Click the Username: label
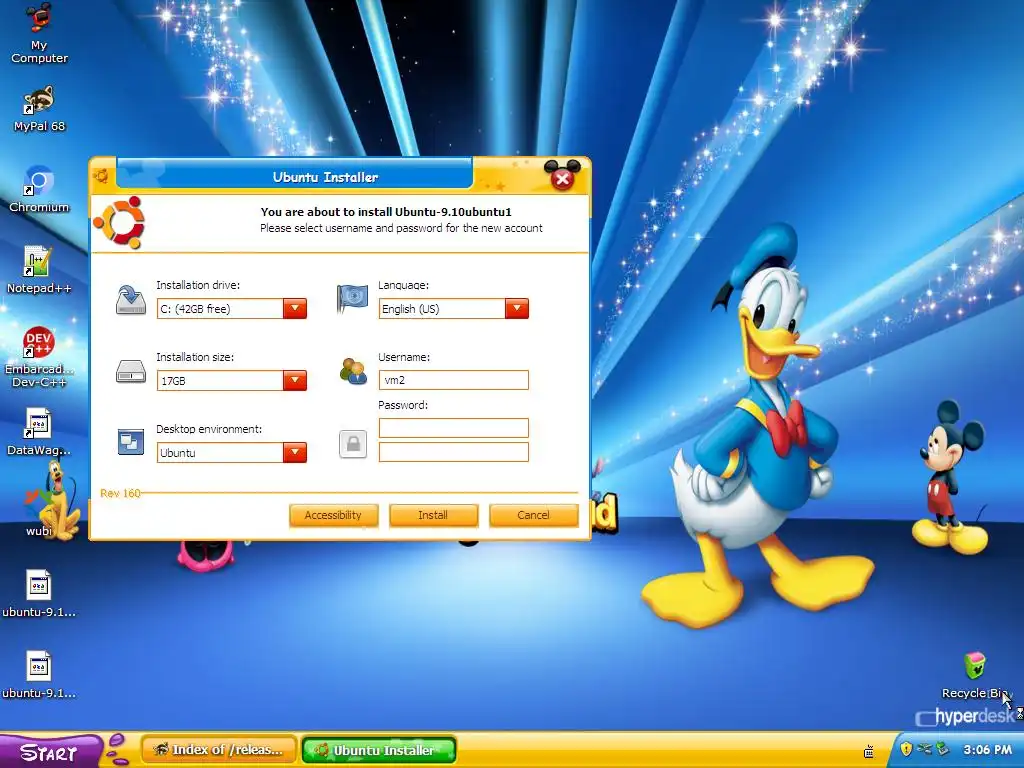The image size is (1024, 768). tap(404, 357)
